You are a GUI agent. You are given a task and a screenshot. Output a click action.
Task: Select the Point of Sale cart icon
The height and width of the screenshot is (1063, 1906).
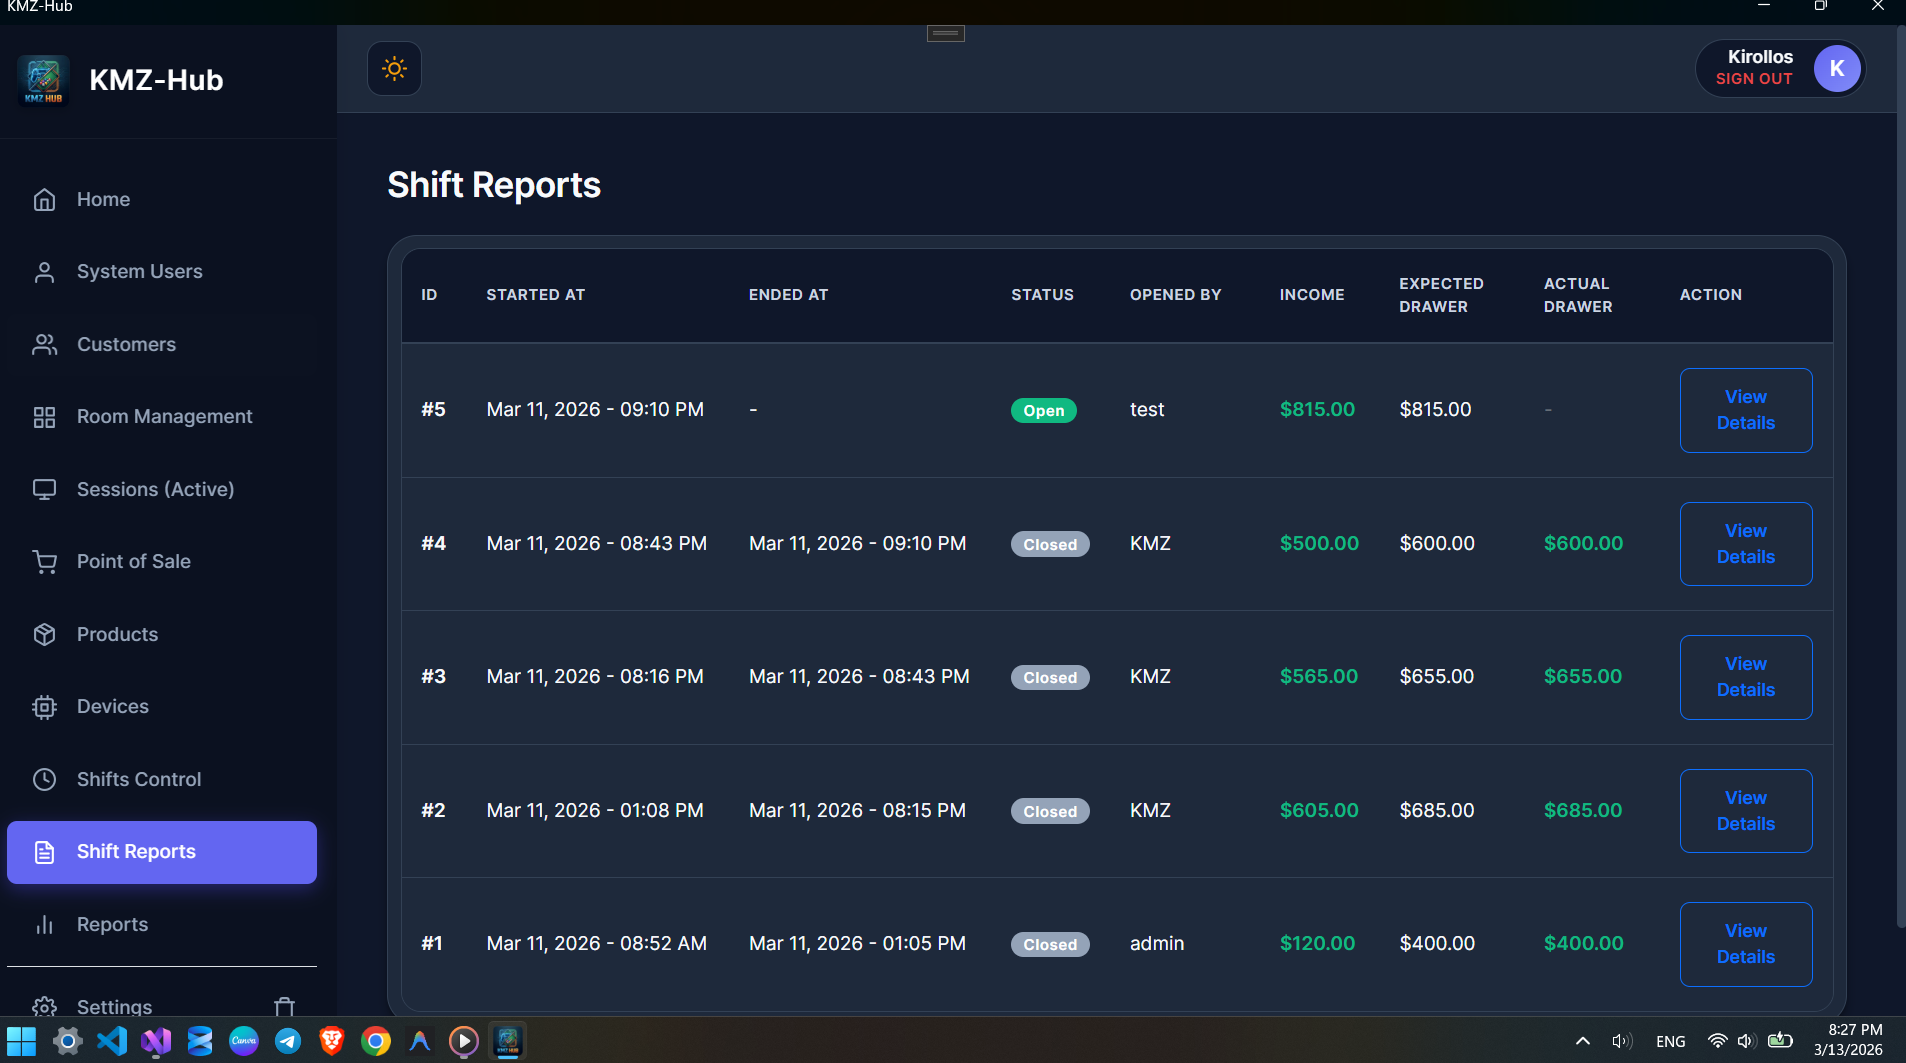click(45, 561)
